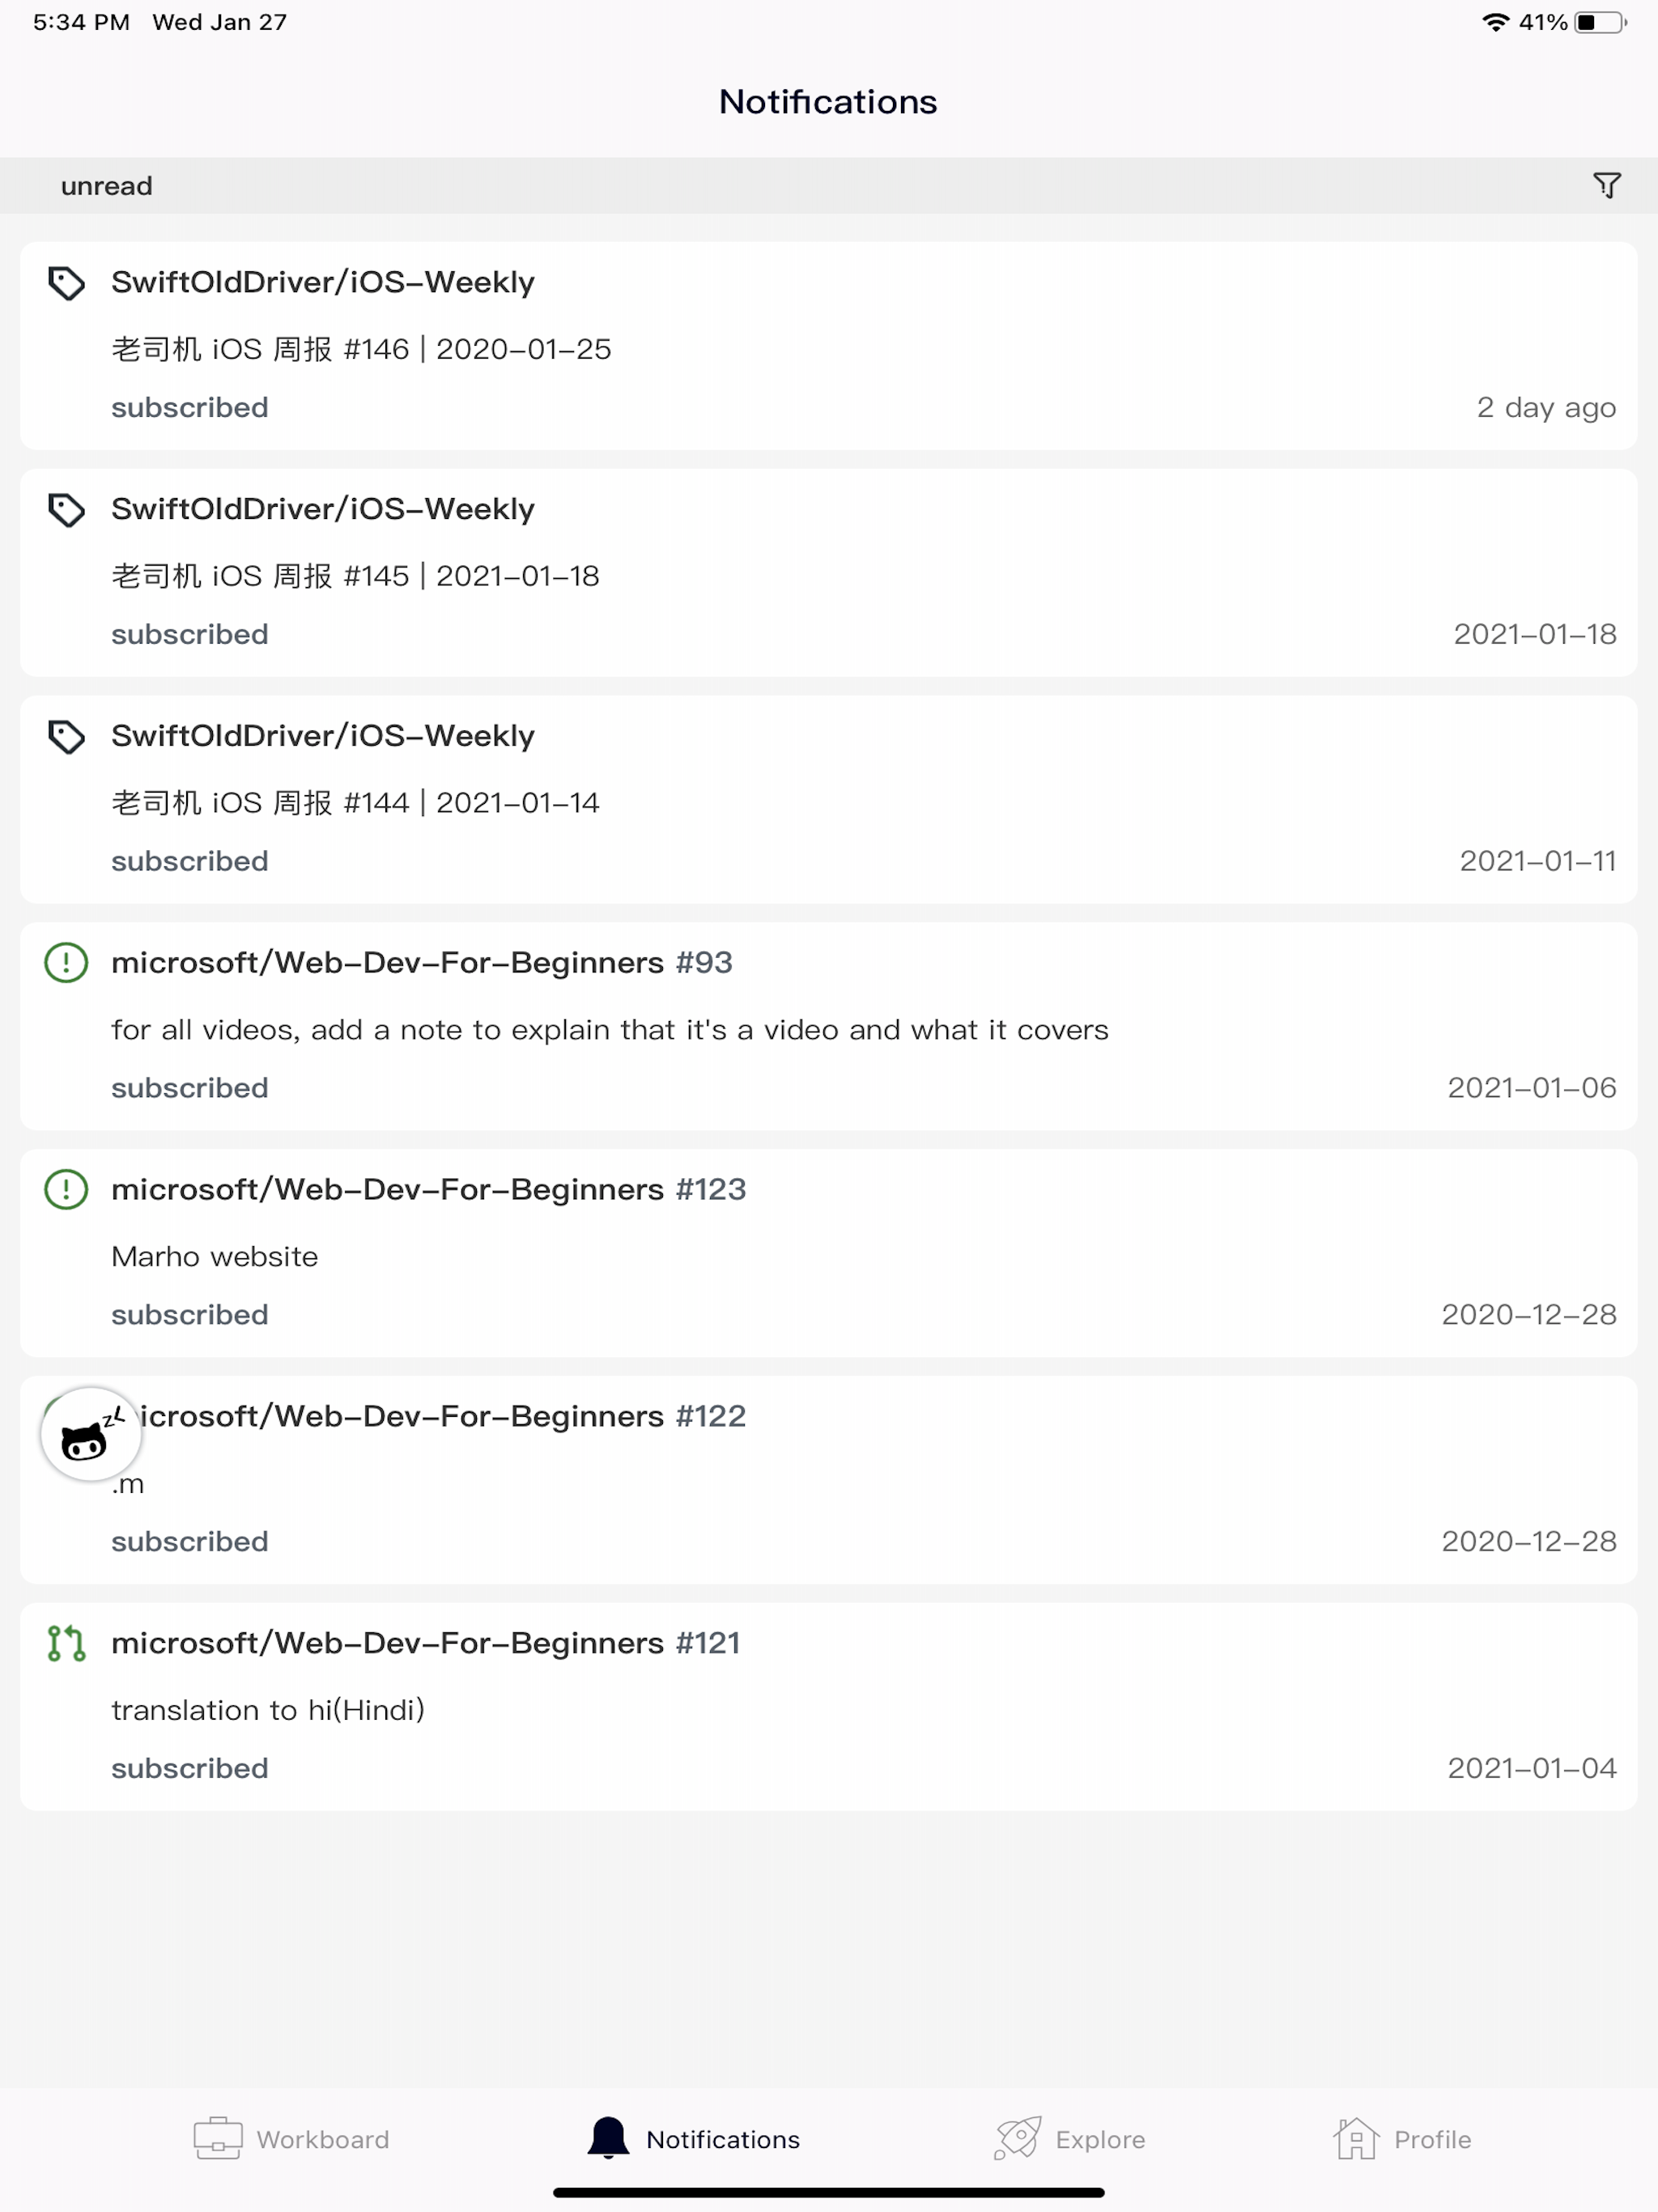Expand the unread filter header
Viewport: 1658px width, 2212px height.
click(107, 186)
